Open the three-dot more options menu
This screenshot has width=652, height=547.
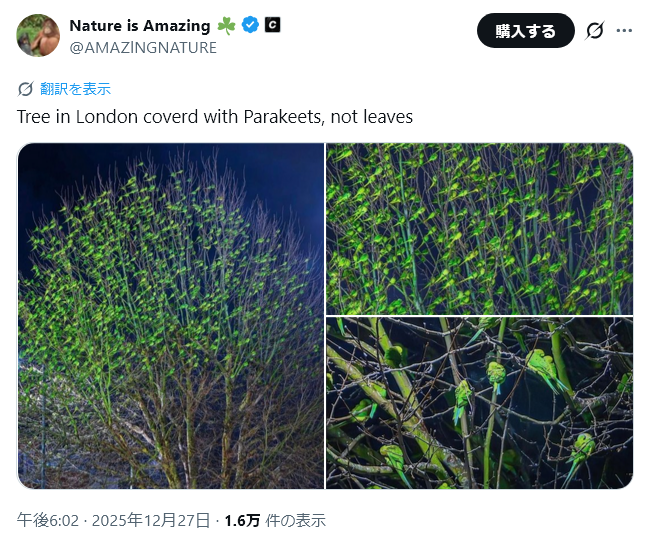[624, 30]
